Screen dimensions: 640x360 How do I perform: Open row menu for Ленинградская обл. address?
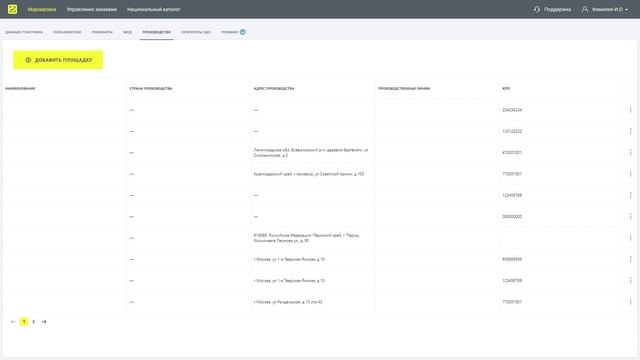coord(630,152)
